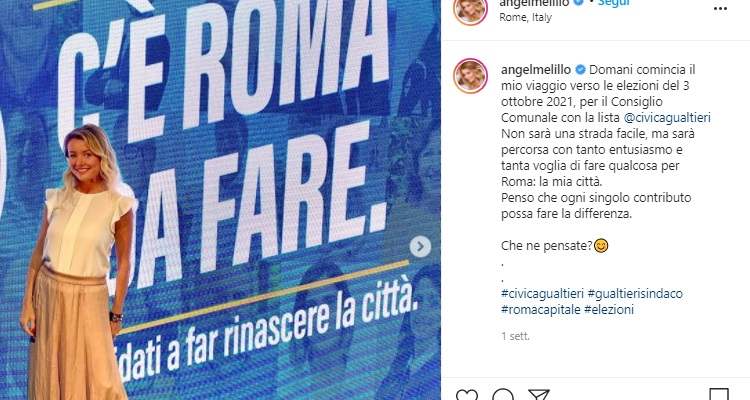The height and width of the screenshot is (400, 750).
Task: Save post with bookmark icon
Action: (719, 395)
